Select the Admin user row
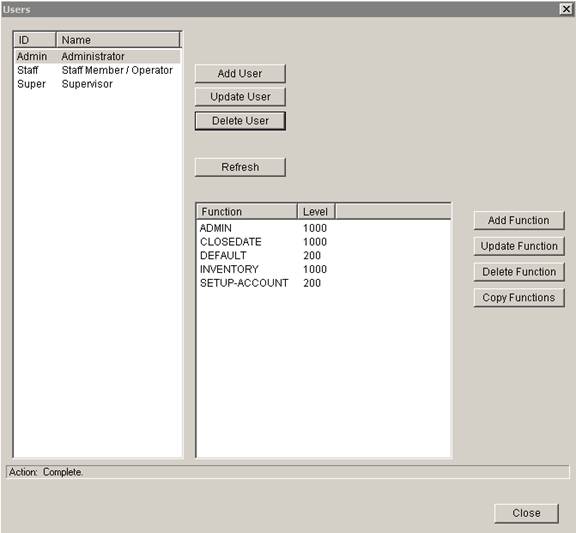 (98, 57)
